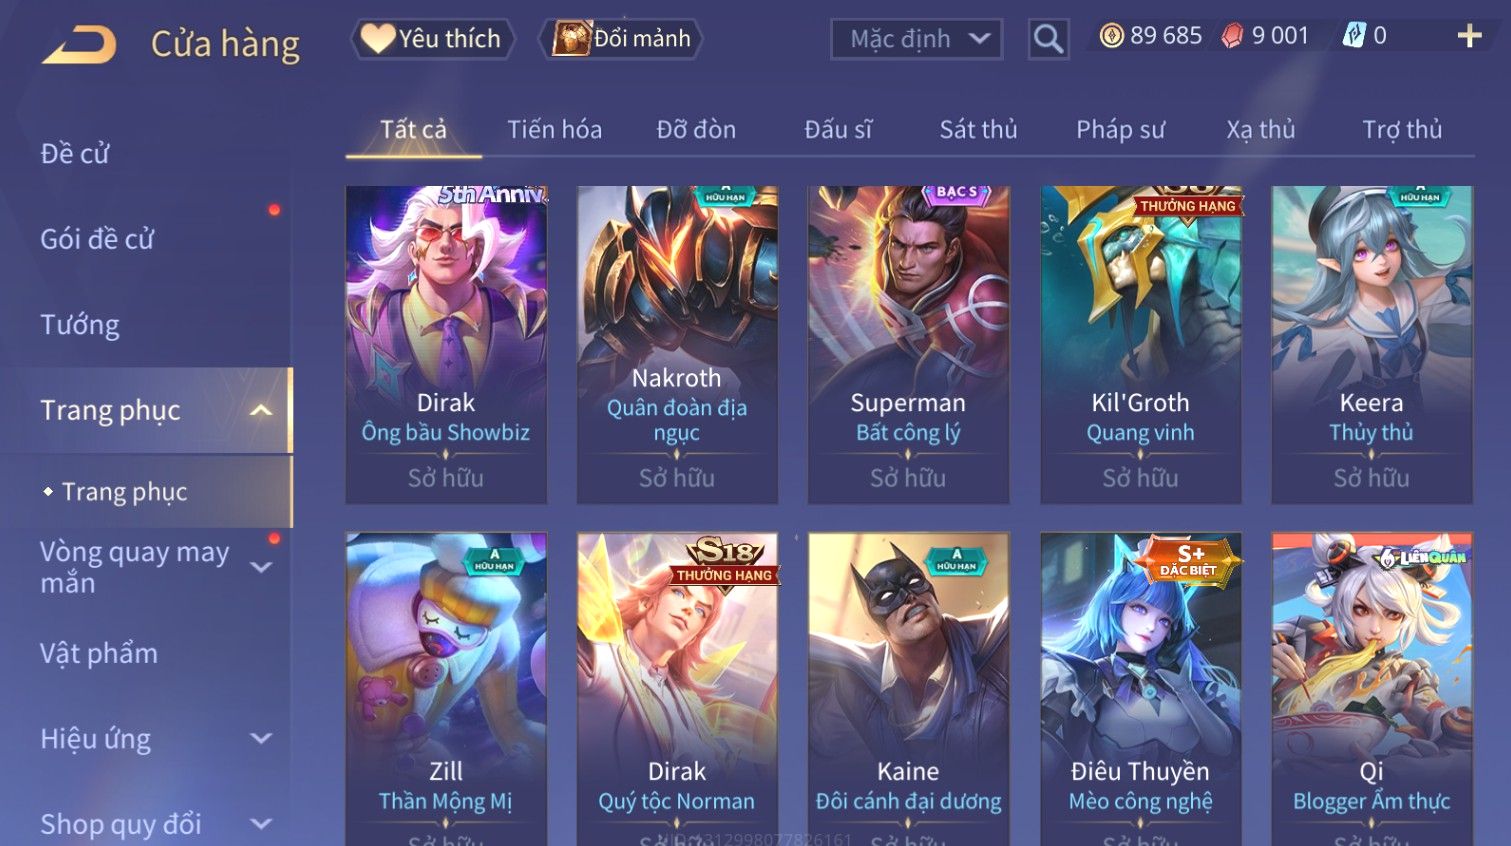The width and height of the screenshot is (1511, 846).
Task: Click the red ruby currency icon
Action: click(x=1233, y=36)
